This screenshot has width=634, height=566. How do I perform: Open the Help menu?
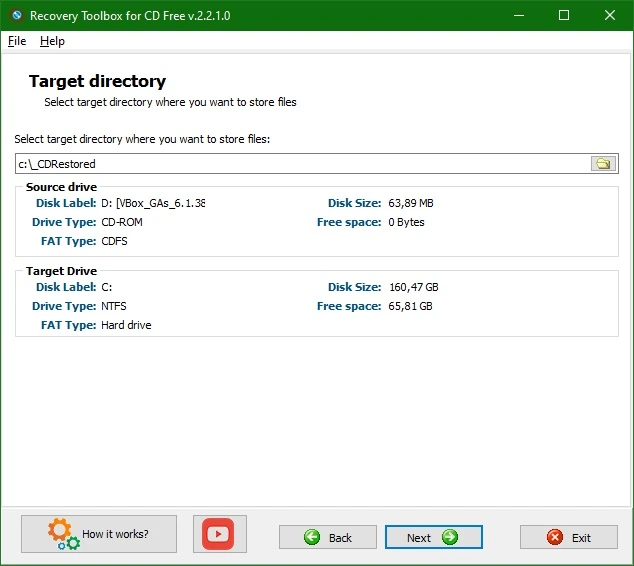tap(52, 41)
